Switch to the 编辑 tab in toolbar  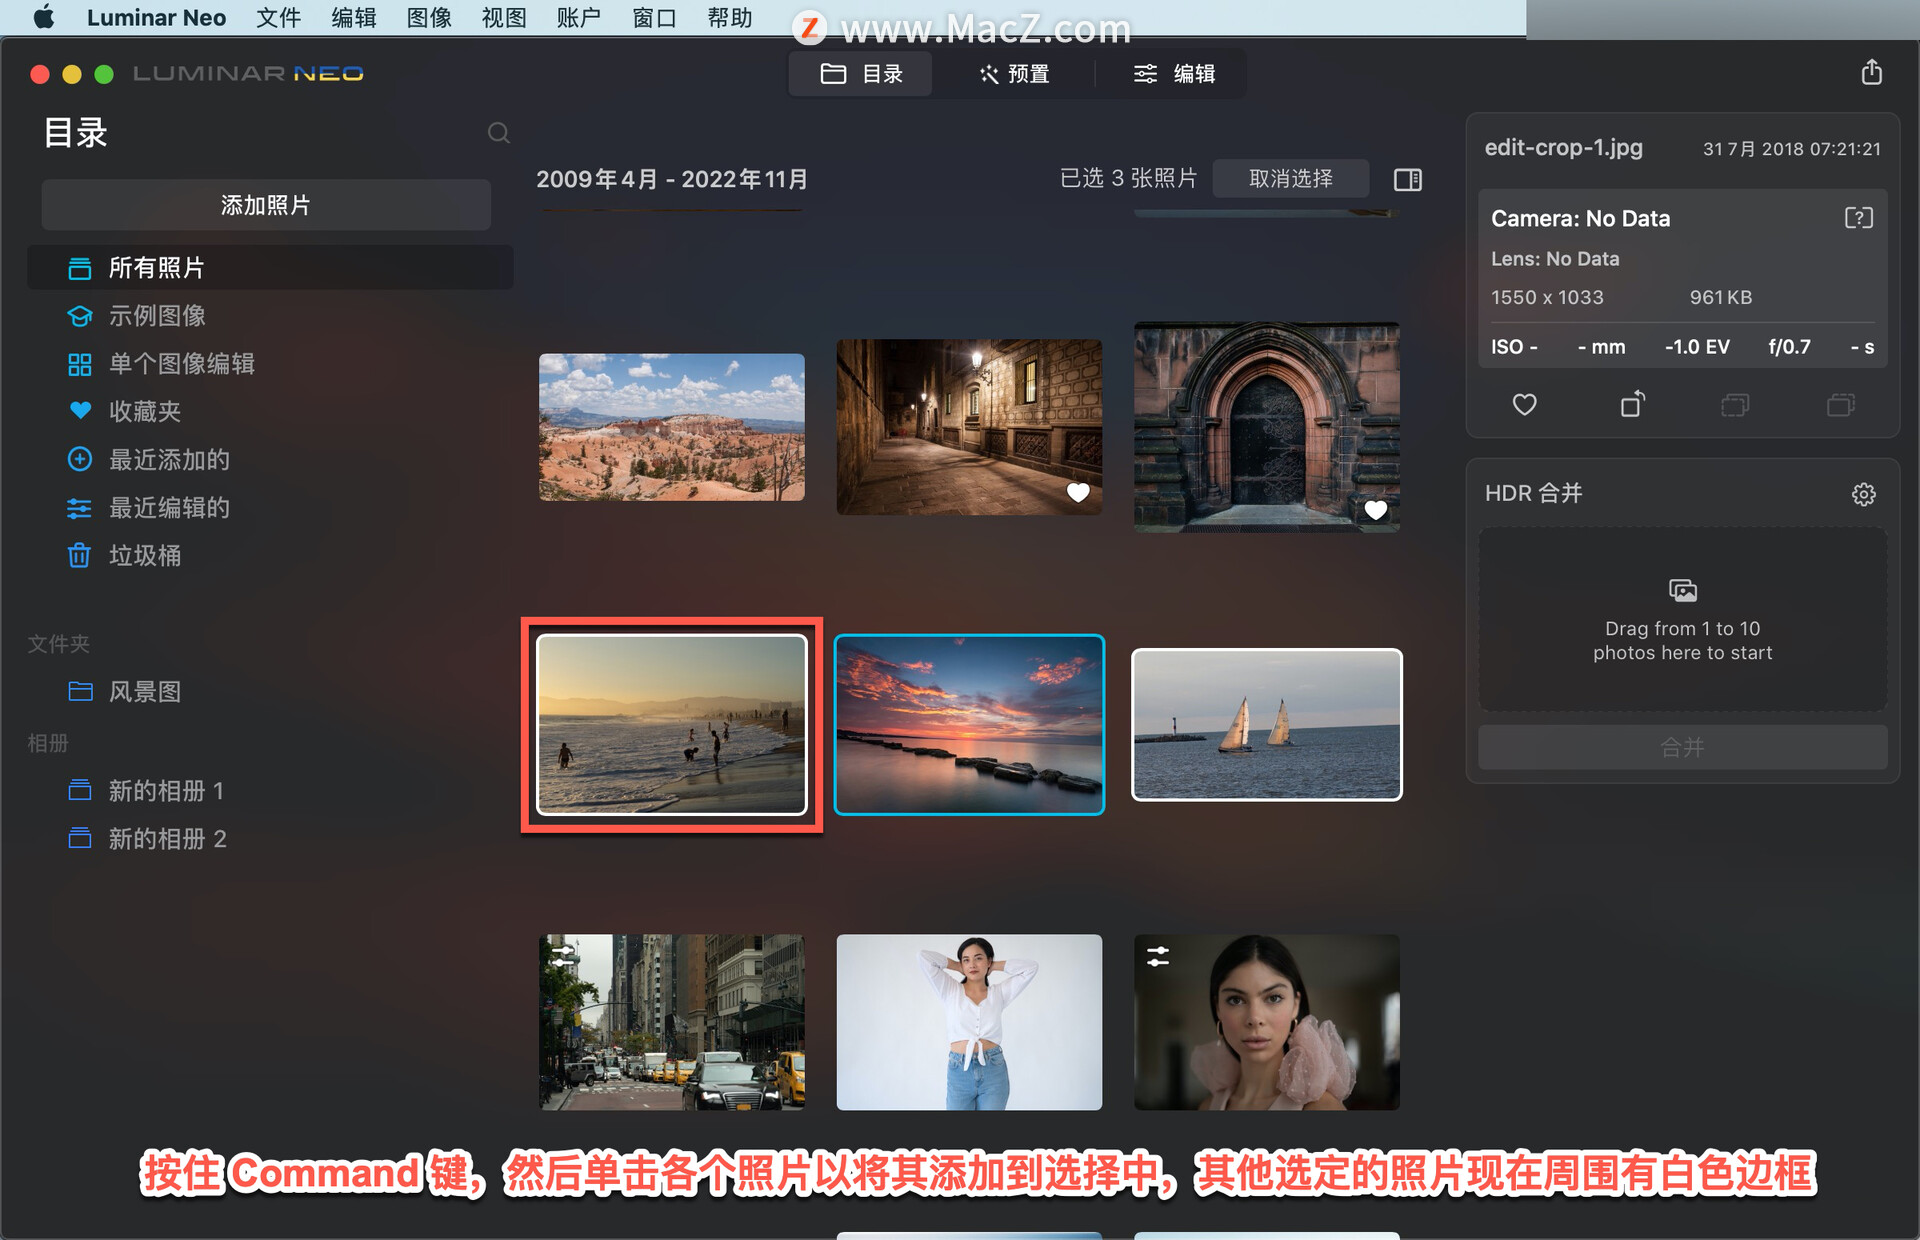1173,73
